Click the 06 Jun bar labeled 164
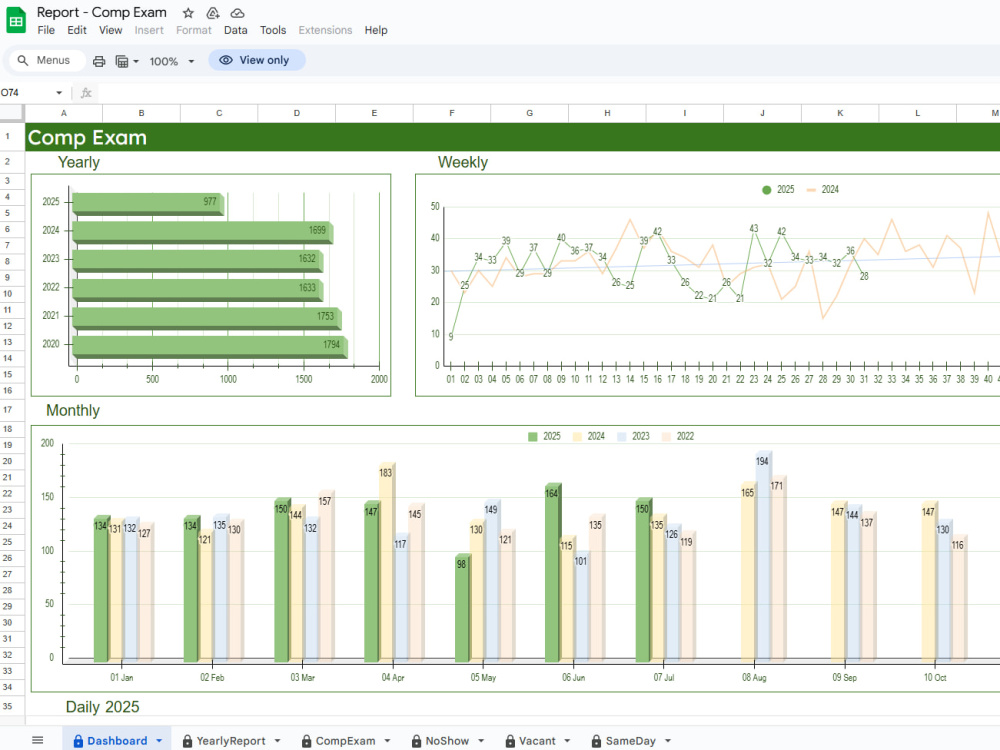The width and height of the screenshot is (1000, 750). 553,572
